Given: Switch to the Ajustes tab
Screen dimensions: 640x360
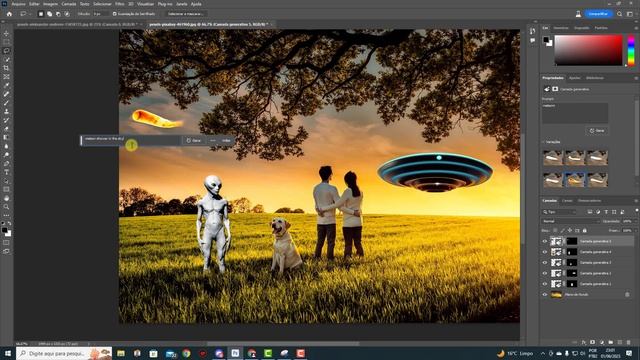Looking at the screenshot, I should tap(575, 78).
